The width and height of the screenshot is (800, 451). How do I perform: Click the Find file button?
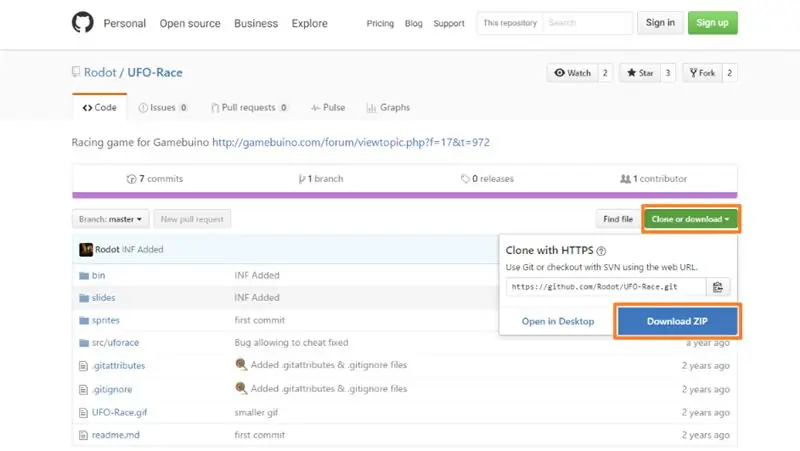(x=617, y=219)
